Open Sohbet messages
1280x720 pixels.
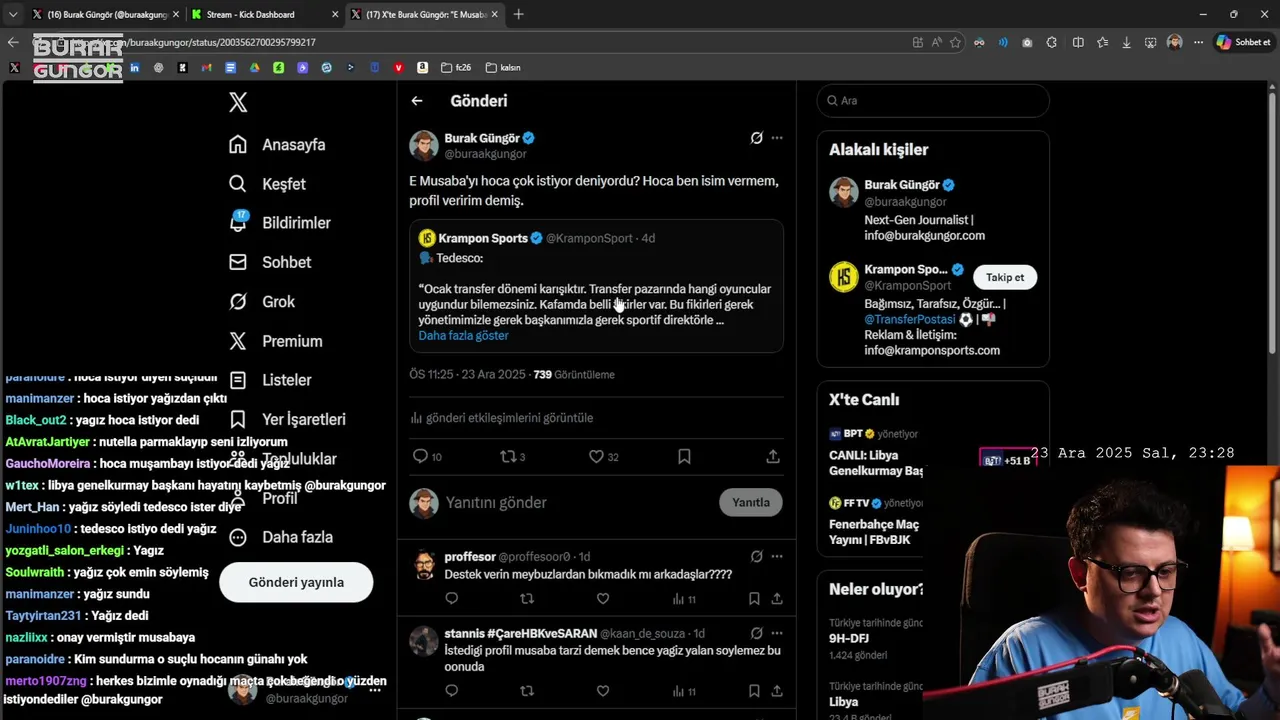270,262
